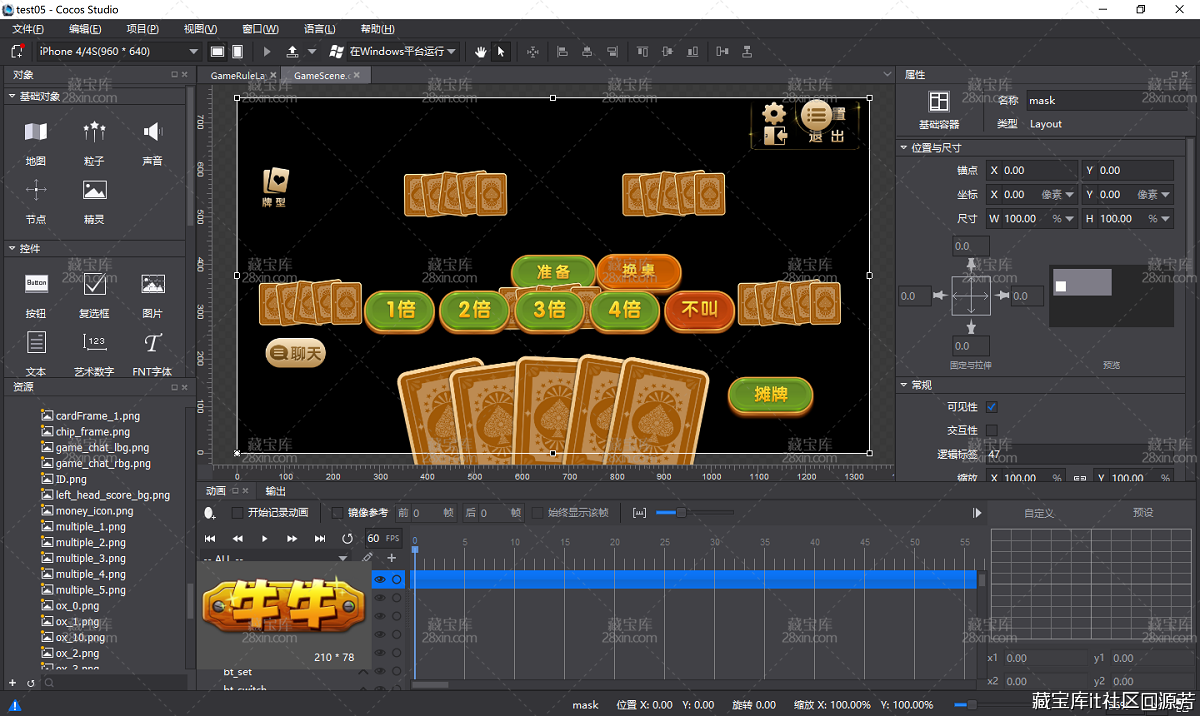
Task: Select the 节点 (node) object icon
Action: pos(36,190)
